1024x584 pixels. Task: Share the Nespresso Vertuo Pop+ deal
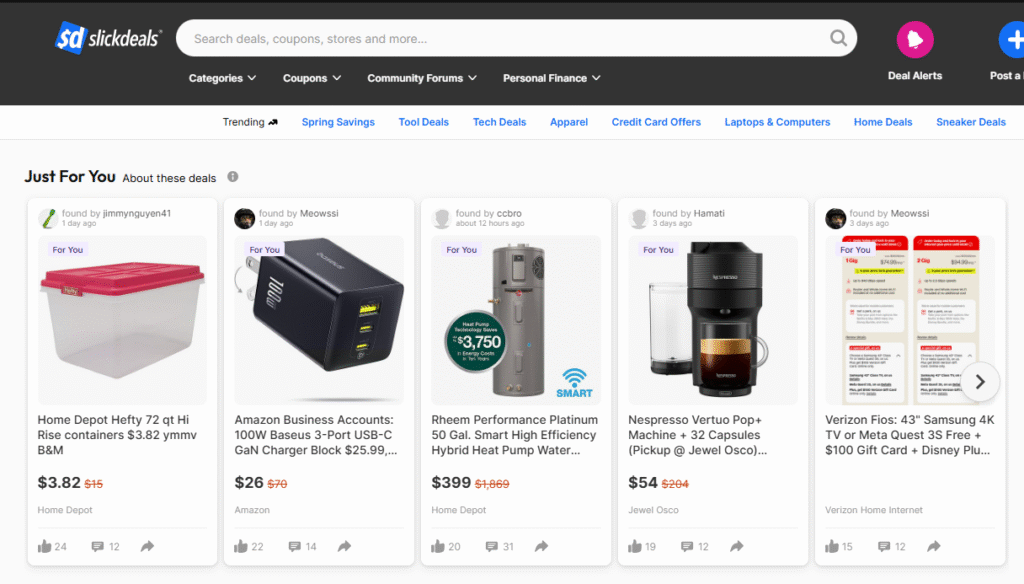point(737,546)
